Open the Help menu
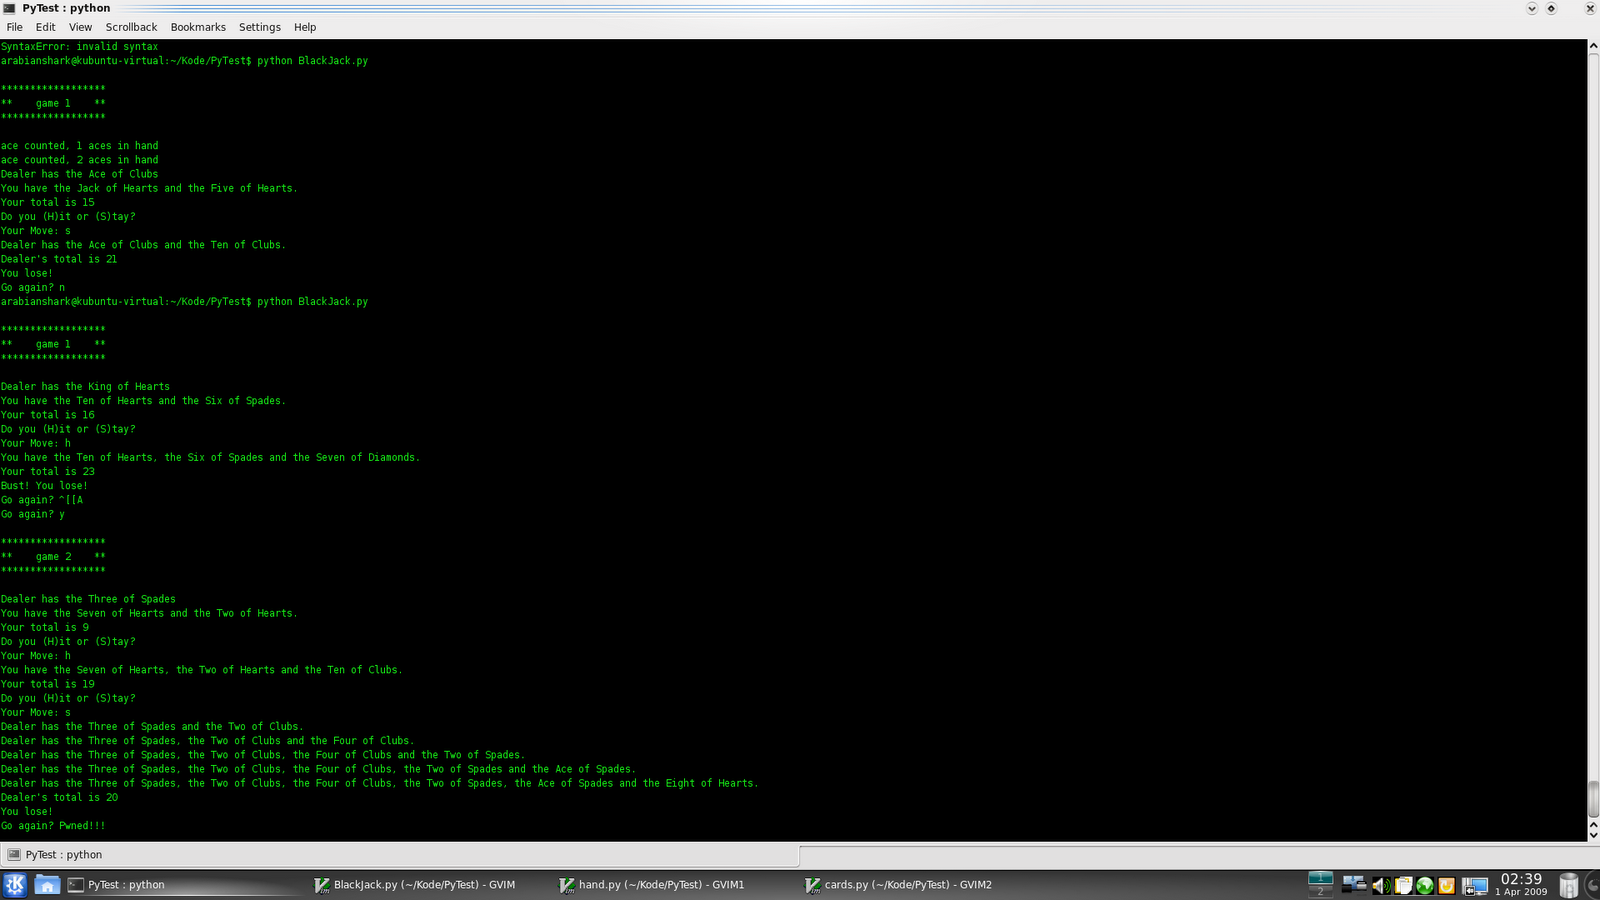 pyautogui.click(x=305, y=27)
